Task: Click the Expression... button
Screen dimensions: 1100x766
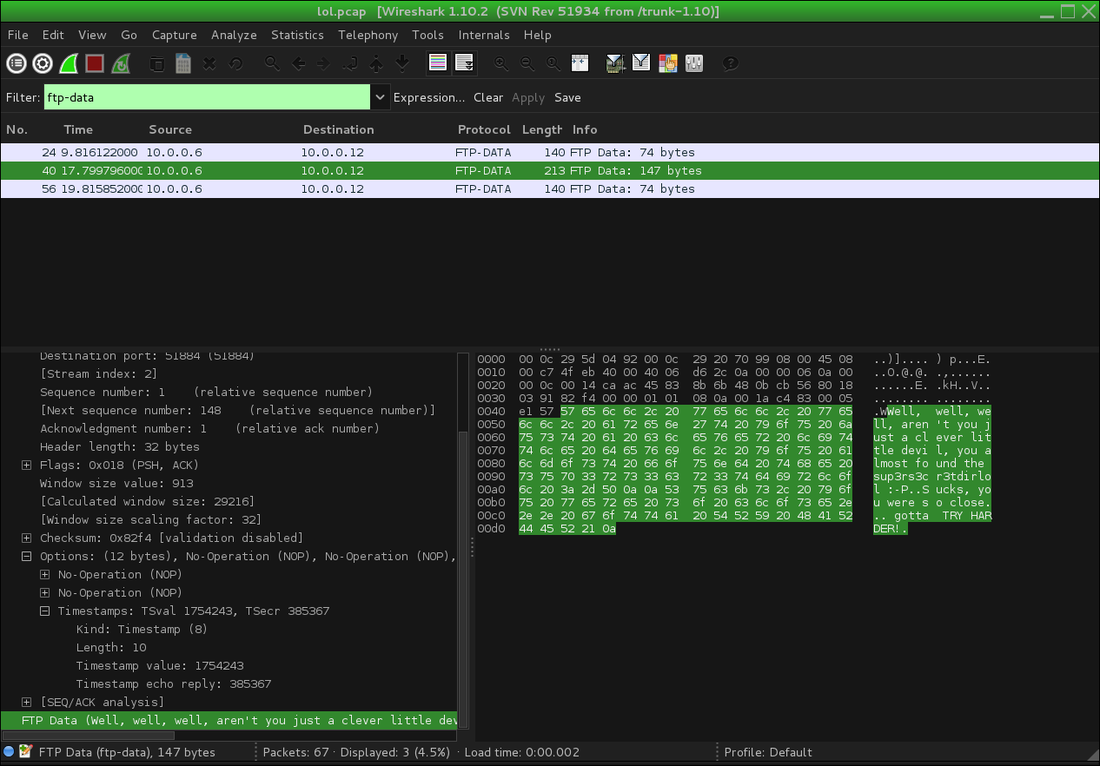Action: [429, 98]
